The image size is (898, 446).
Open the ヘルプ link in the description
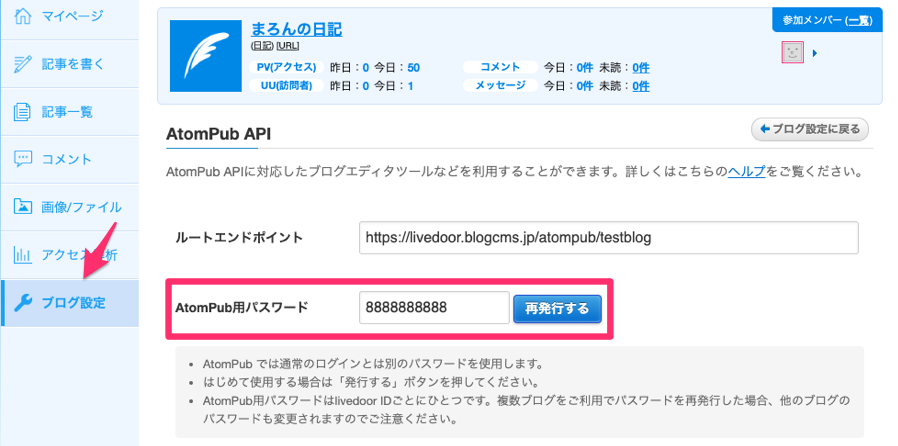coord(747,171)
